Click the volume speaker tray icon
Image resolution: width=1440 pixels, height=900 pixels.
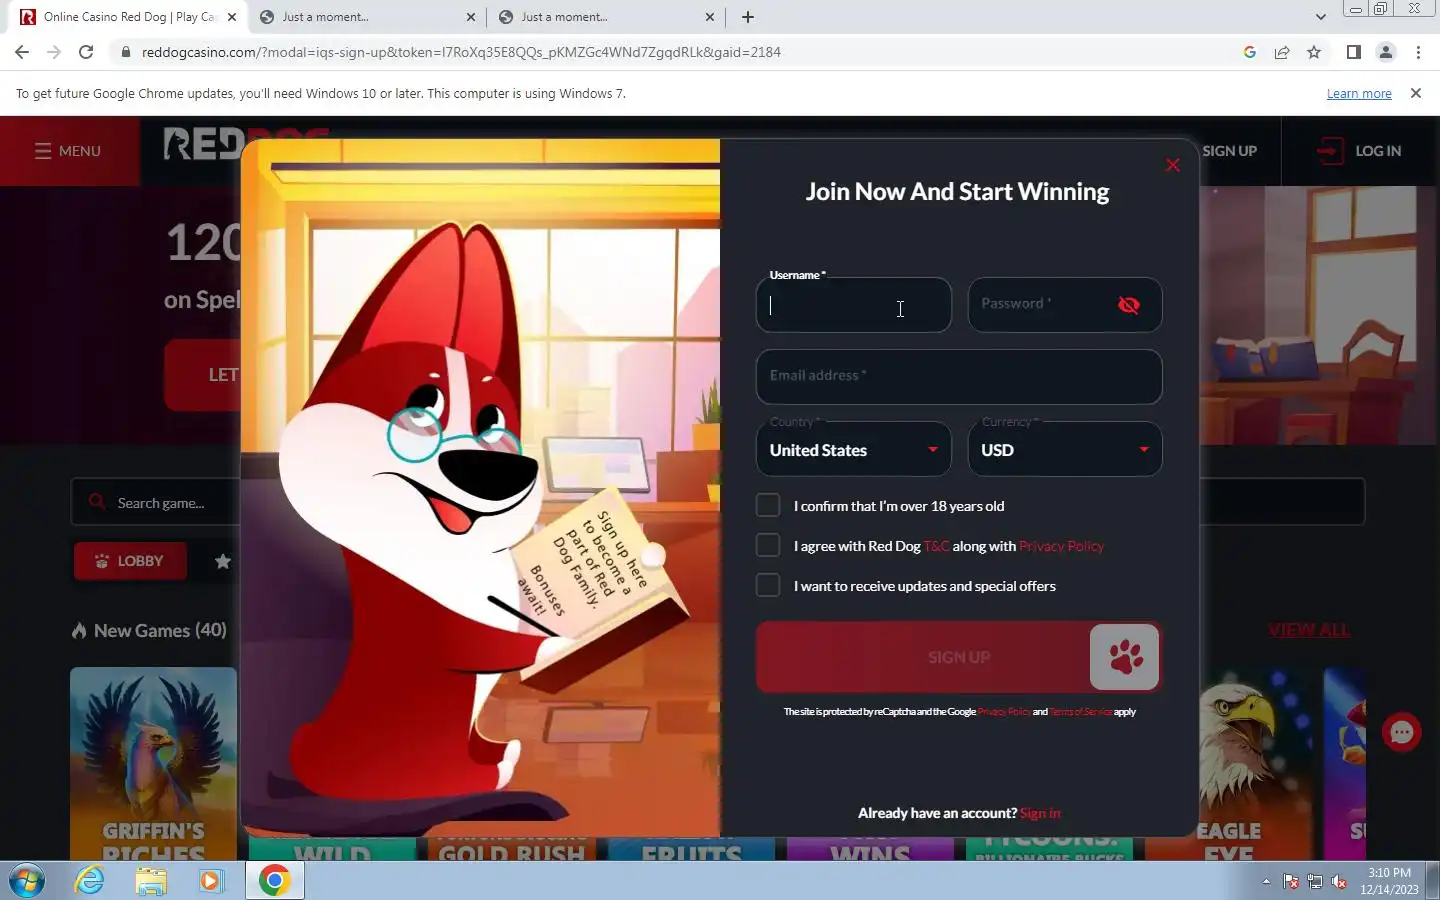point(1339,882)
